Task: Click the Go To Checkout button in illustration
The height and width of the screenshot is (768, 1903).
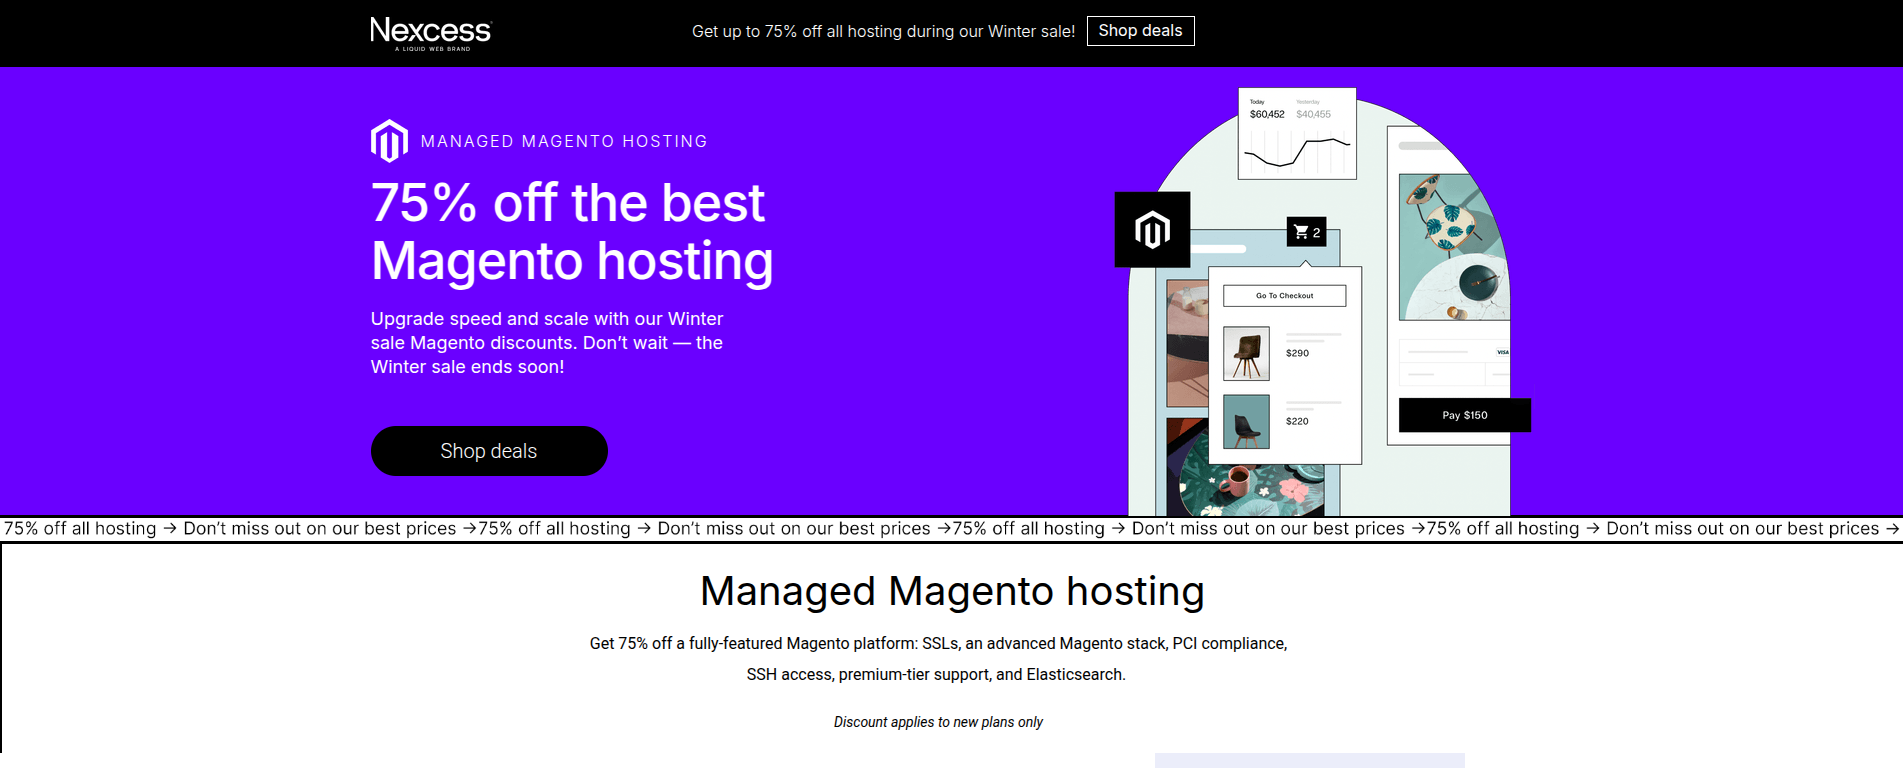Action: click(x=1285, y=296)
